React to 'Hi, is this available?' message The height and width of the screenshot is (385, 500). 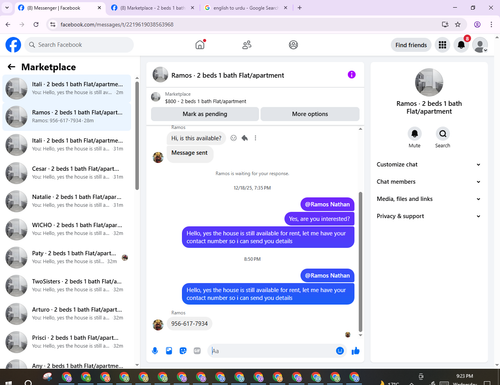coord(233,138)
